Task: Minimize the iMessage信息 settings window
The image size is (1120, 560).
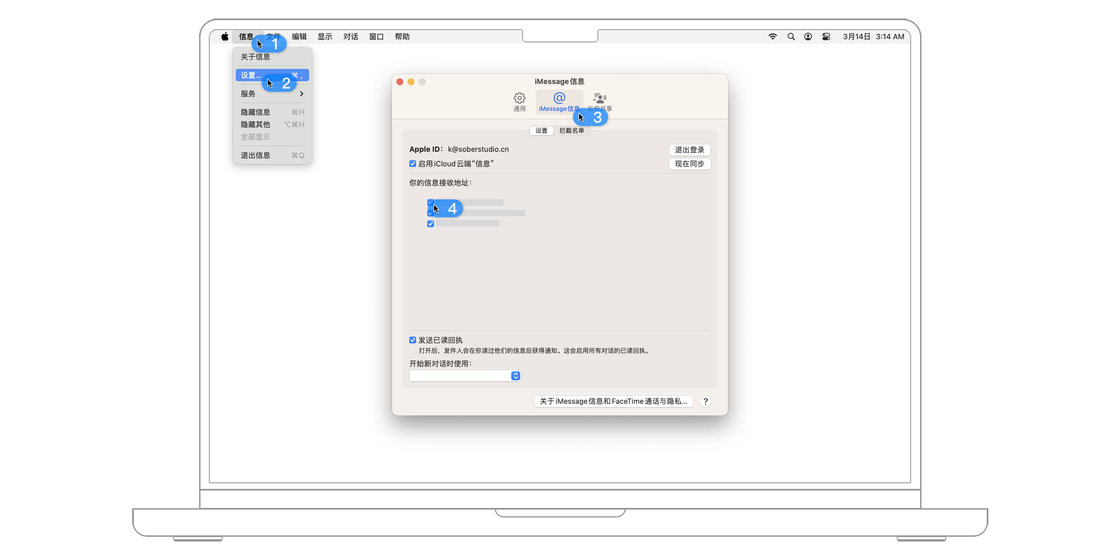Action: coord(411,82)
